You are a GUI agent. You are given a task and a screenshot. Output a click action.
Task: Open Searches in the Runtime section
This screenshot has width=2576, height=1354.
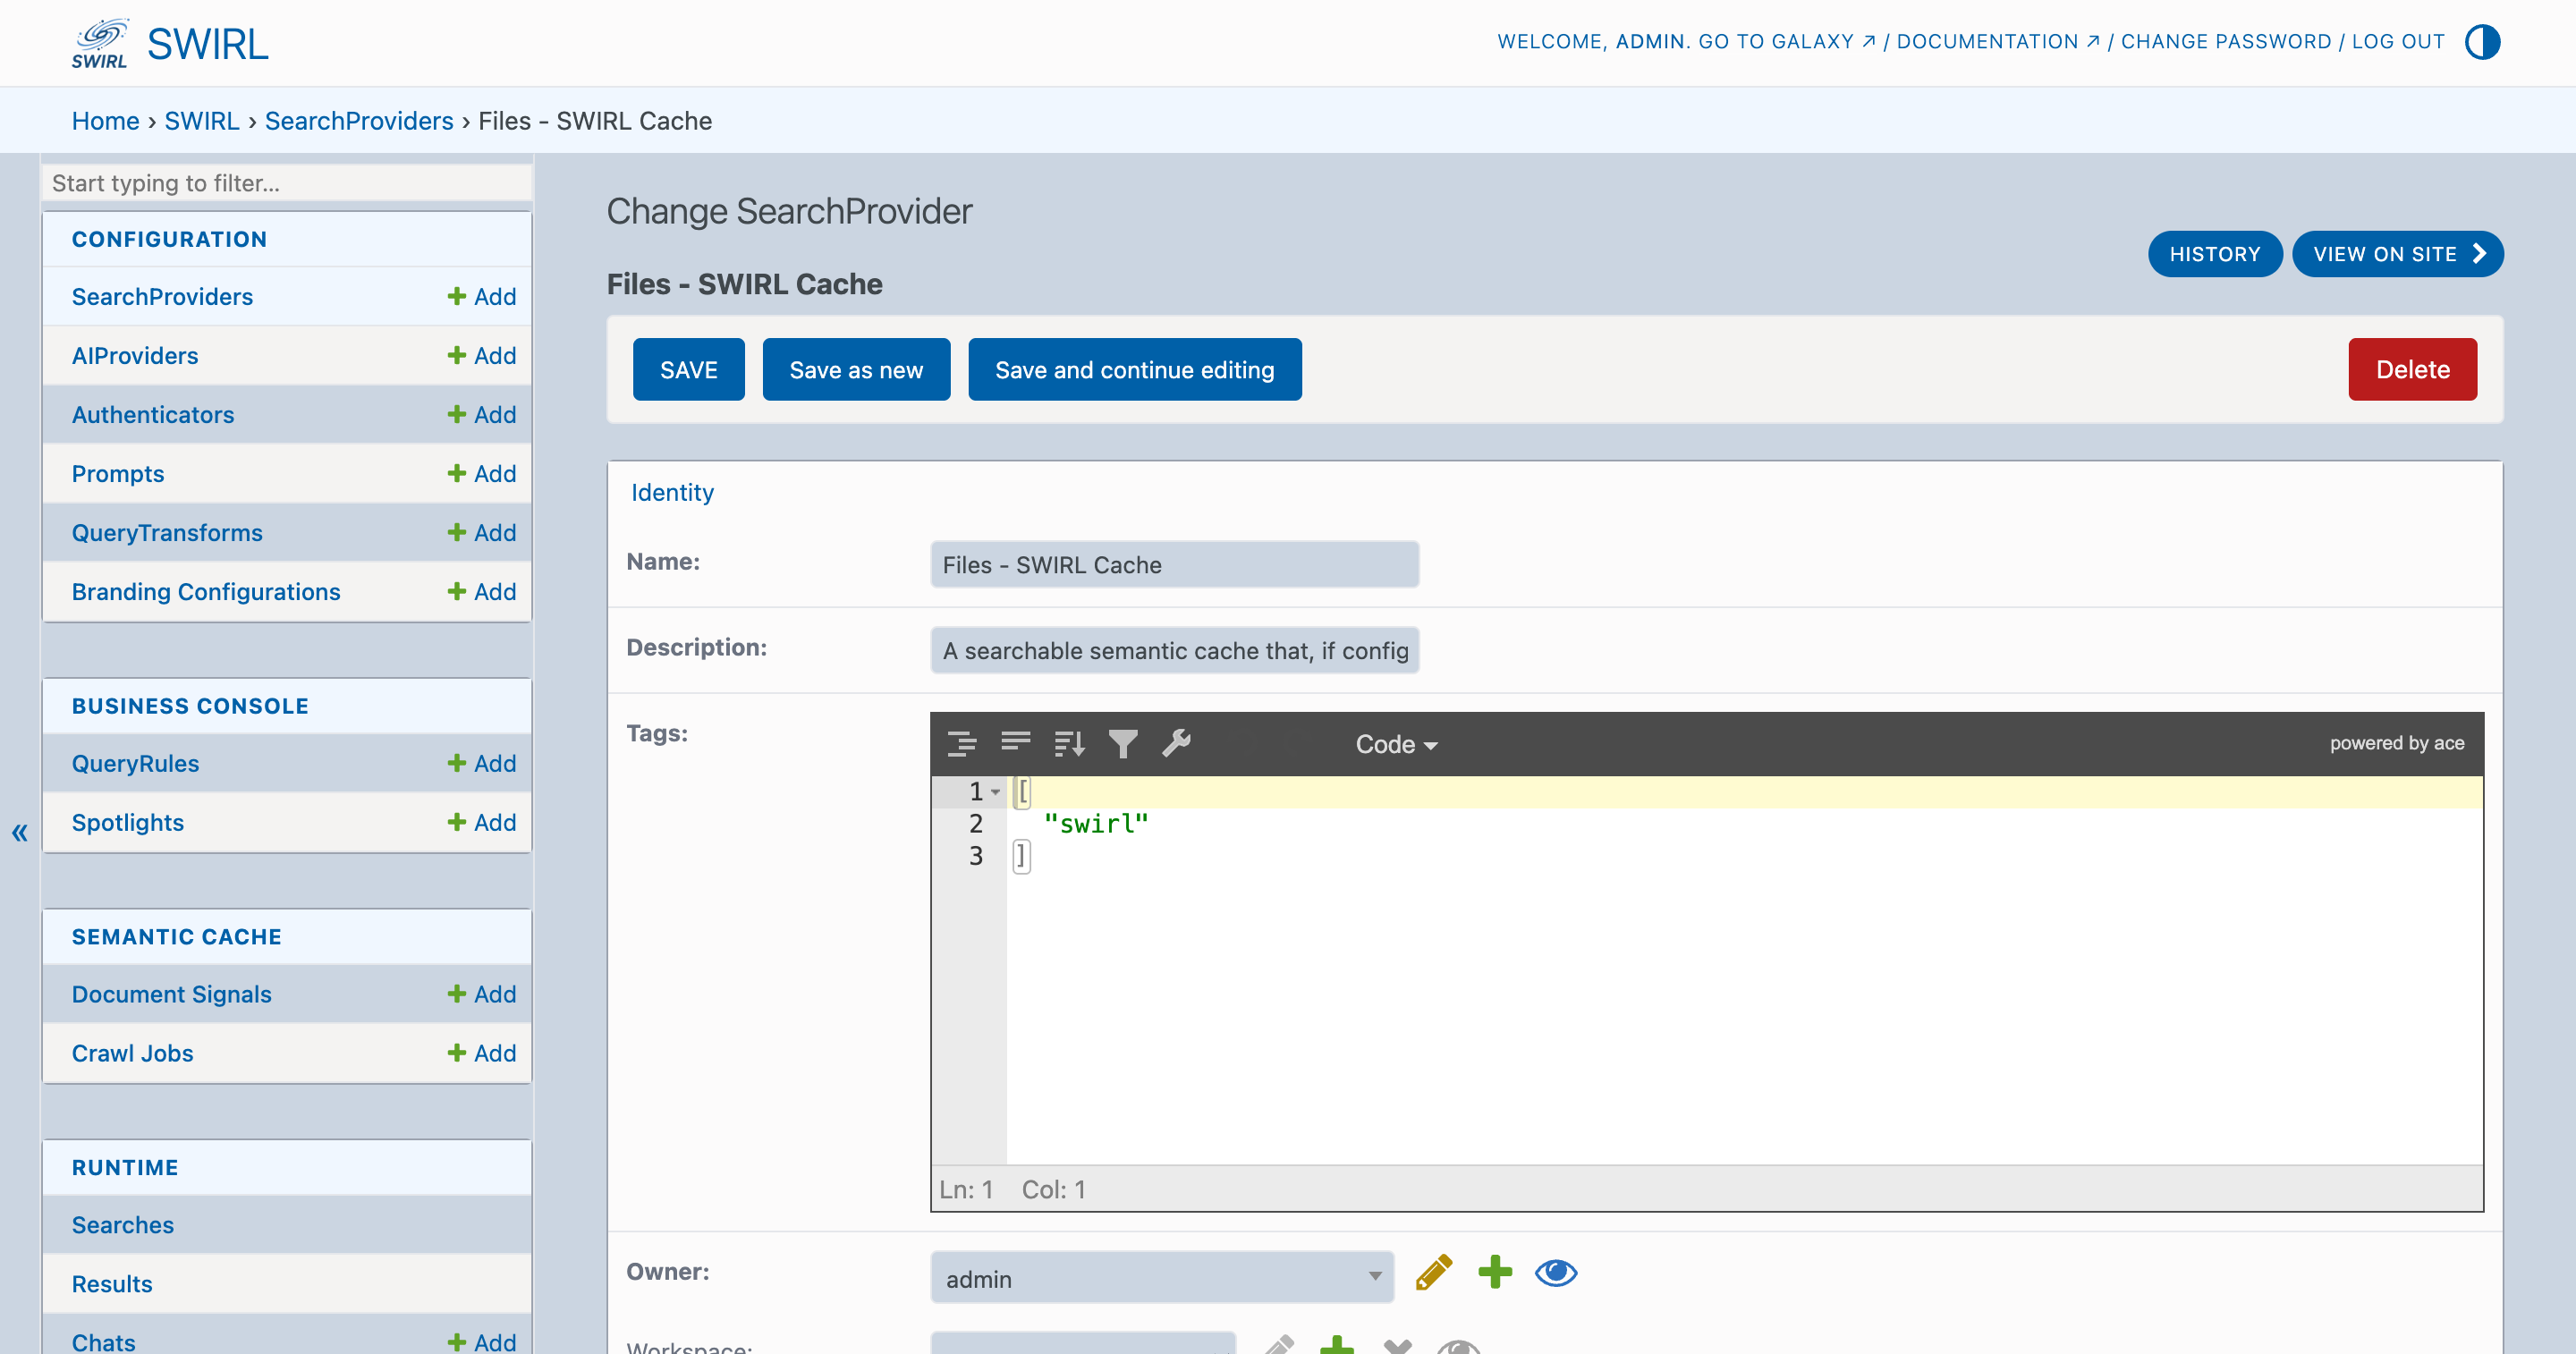click(x=123, y=1226)
